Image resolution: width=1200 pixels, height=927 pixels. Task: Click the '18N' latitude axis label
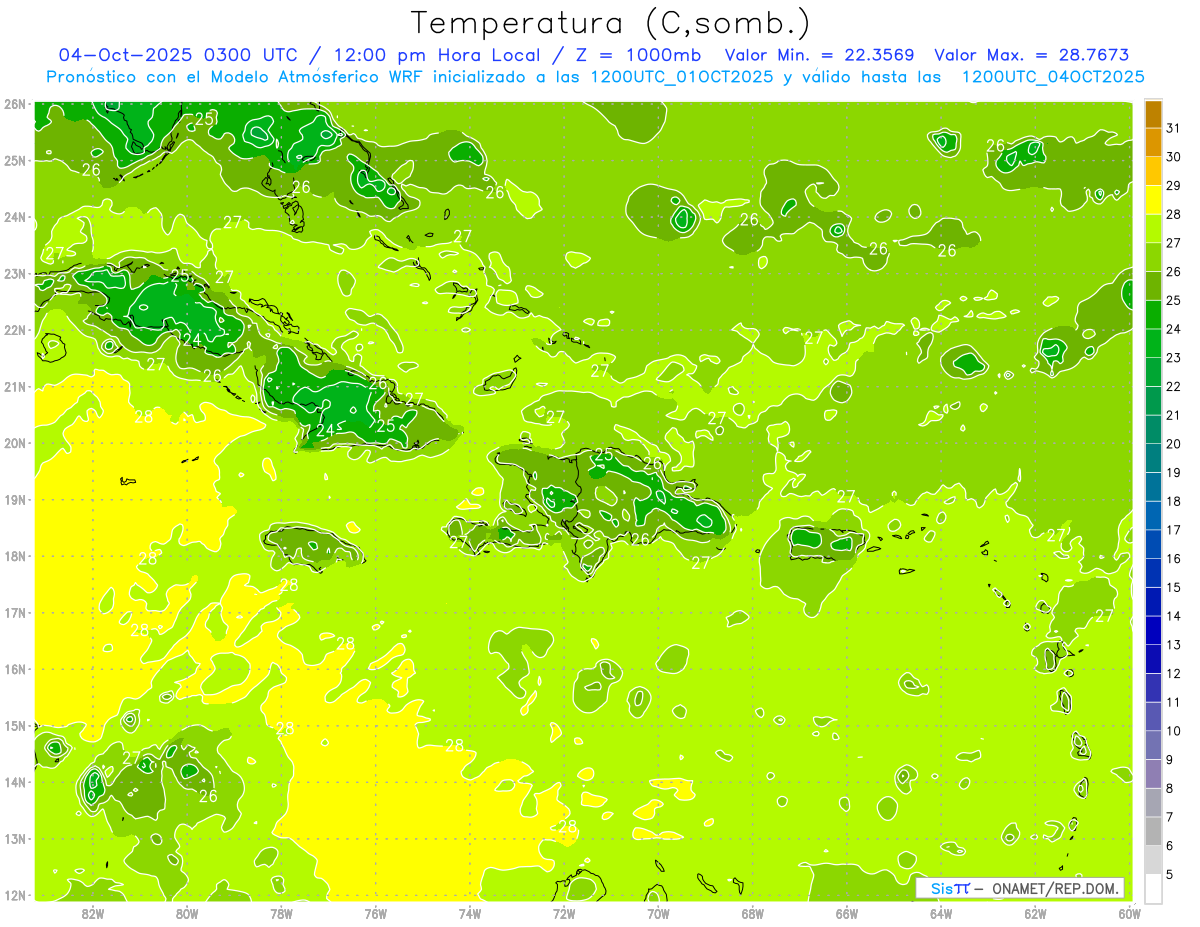pyautogui.click(x=15, y=556)
